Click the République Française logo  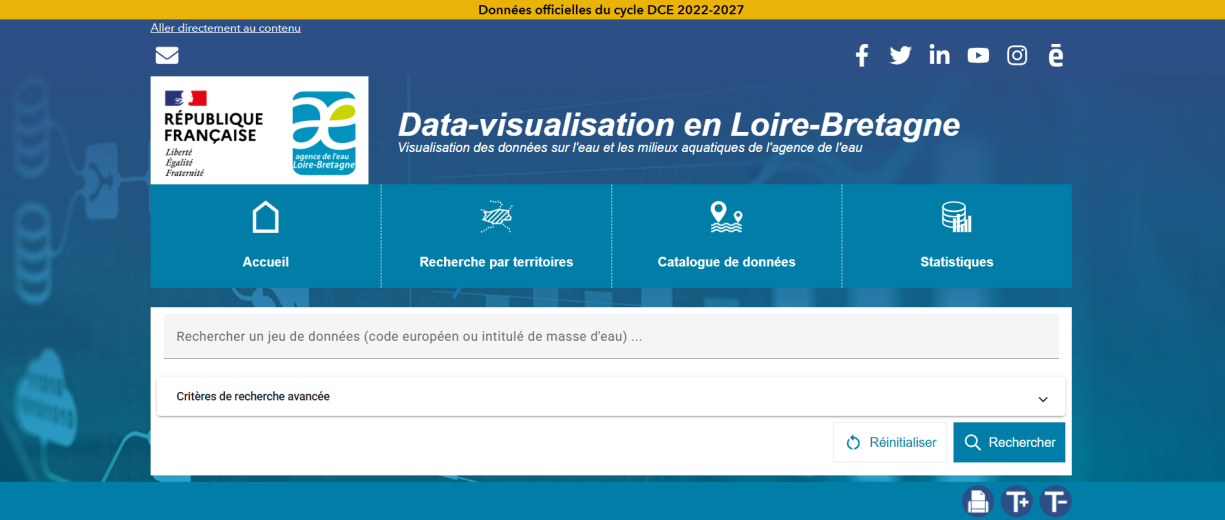click(213, 132)
